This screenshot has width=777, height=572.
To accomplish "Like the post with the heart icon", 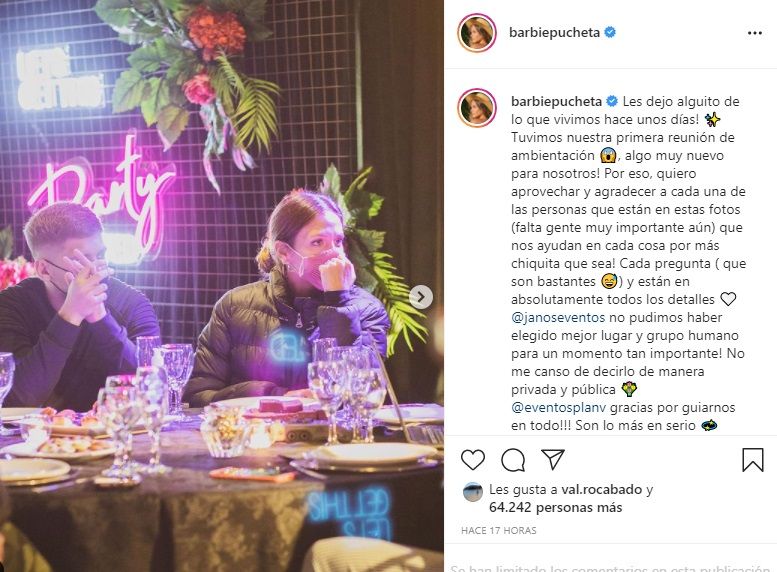I will [473, 459].
